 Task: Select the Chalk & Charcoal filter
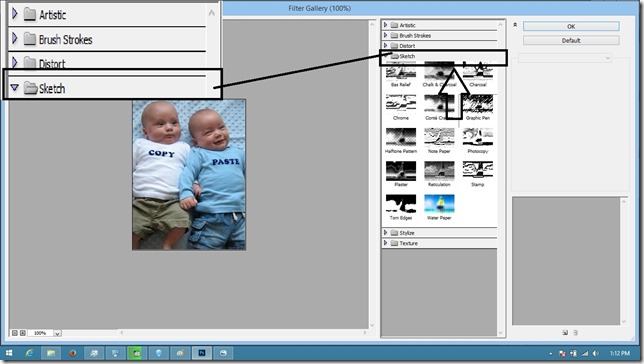pos(439,74)
